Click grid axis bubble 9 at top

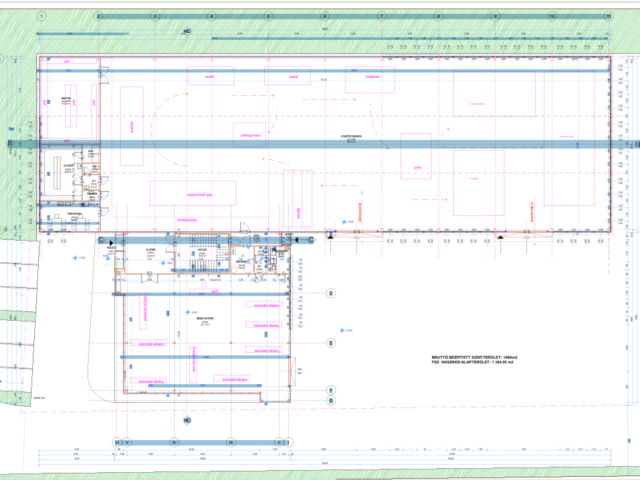[x=494, y=17]
